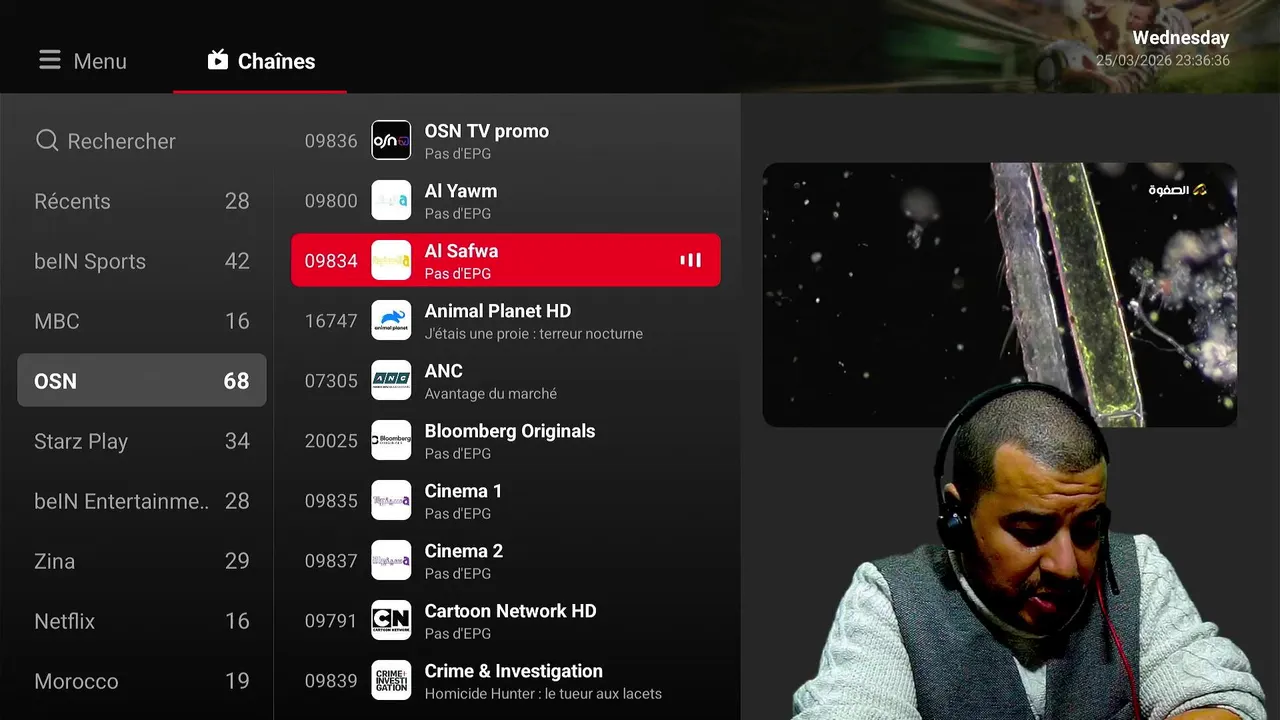Open the live video preview thumbnail
The height and width of the screenshot is (720, 1280).
(x=1000, y=295)
